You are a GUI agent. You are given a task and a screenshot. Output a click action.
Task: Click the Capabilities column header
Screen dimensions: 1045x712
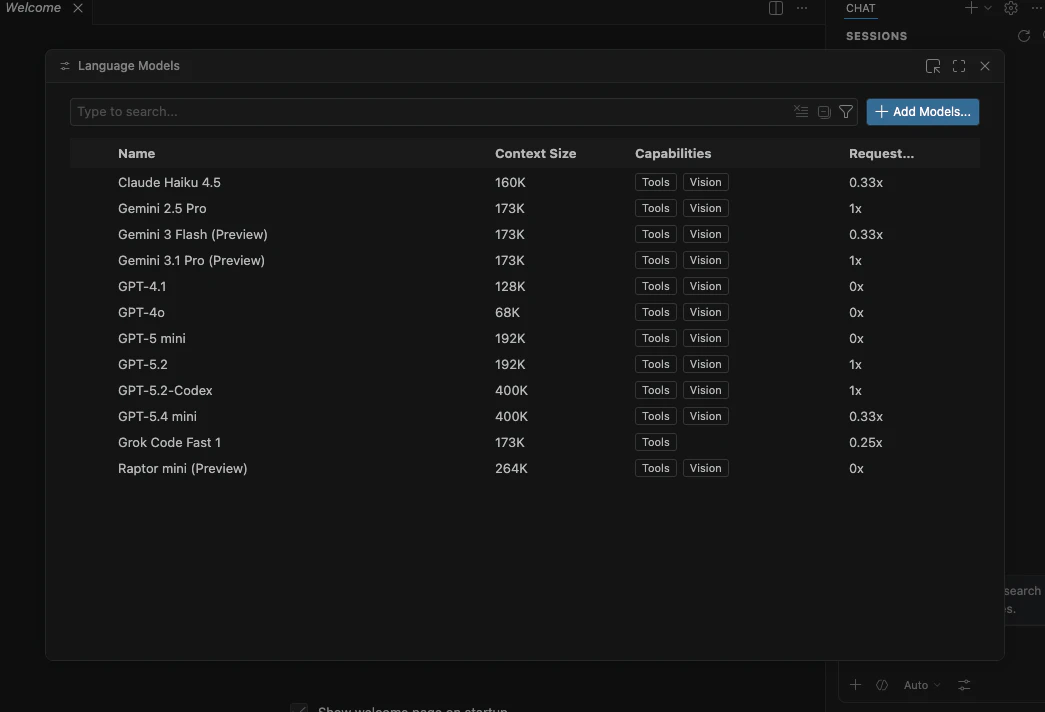click(x=673, y=153)
